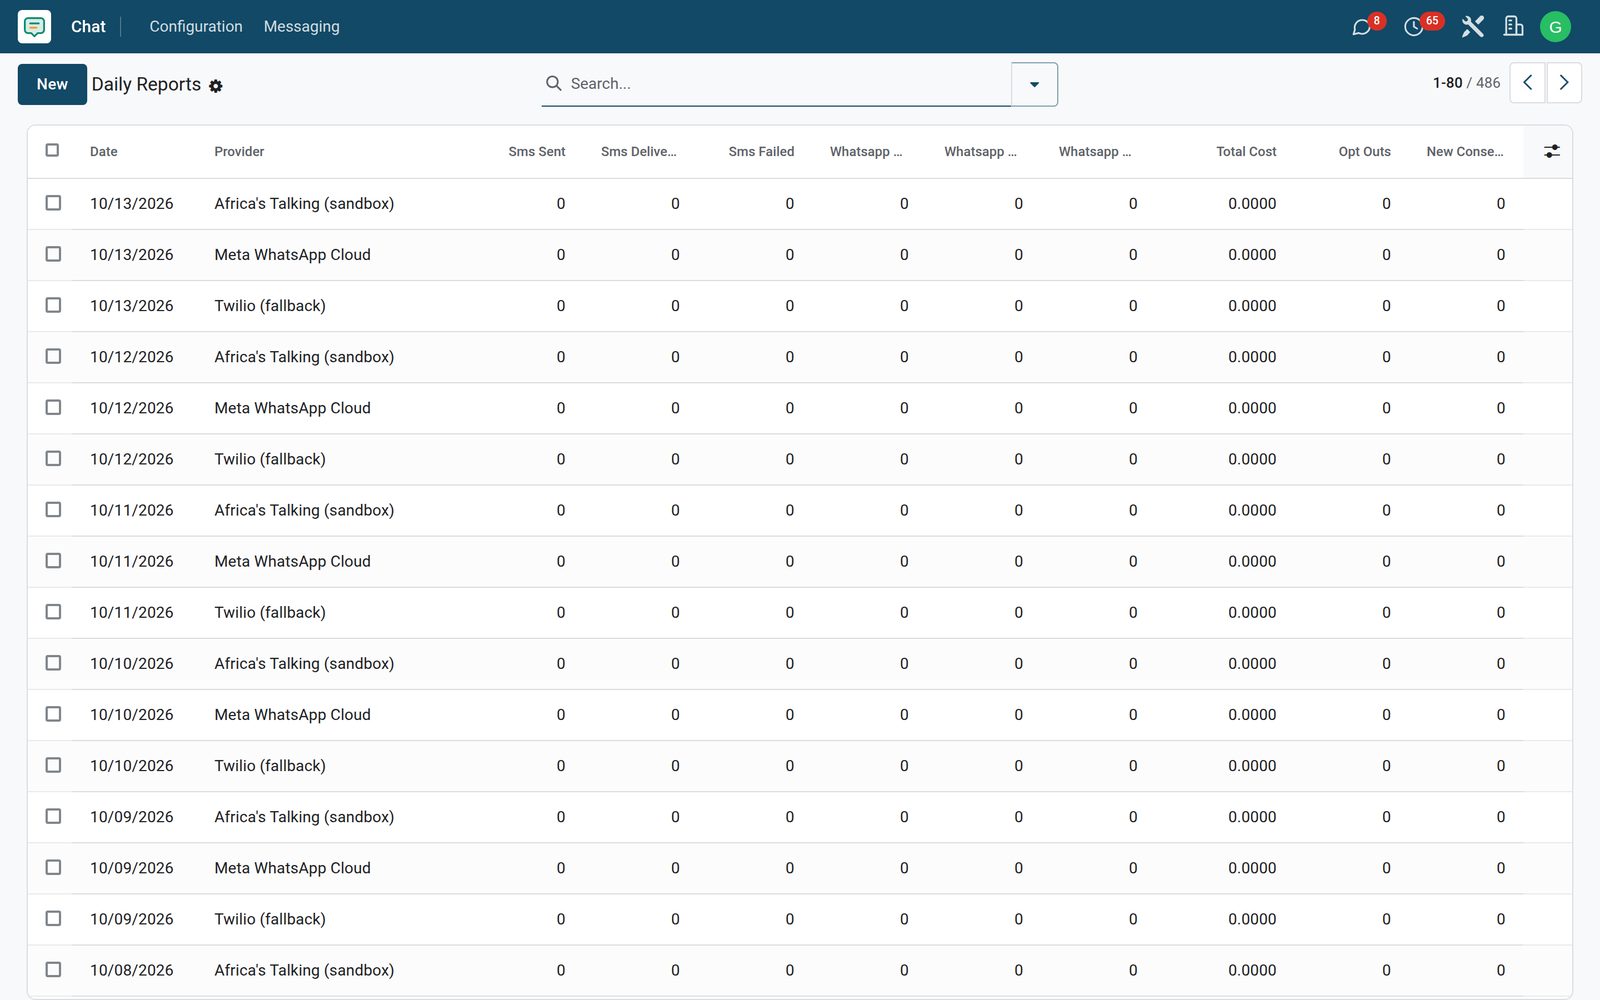Screen dimensions: 1600x1000
Task: Sort by the Sms Failed column header
Action: pos(761,152)
